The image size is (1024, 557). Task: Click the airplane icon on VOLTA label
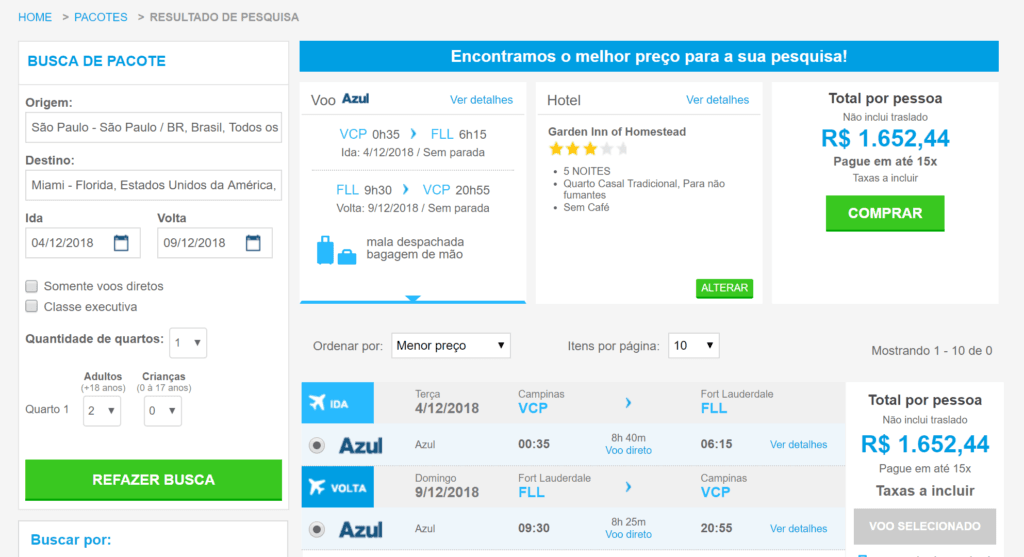[317, 486]
